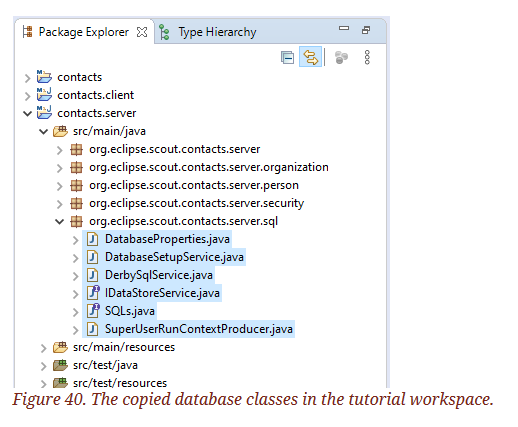This screenshot has width=518, height=427.
Task: Click the working set filter icon
Action: click(341, 57)
